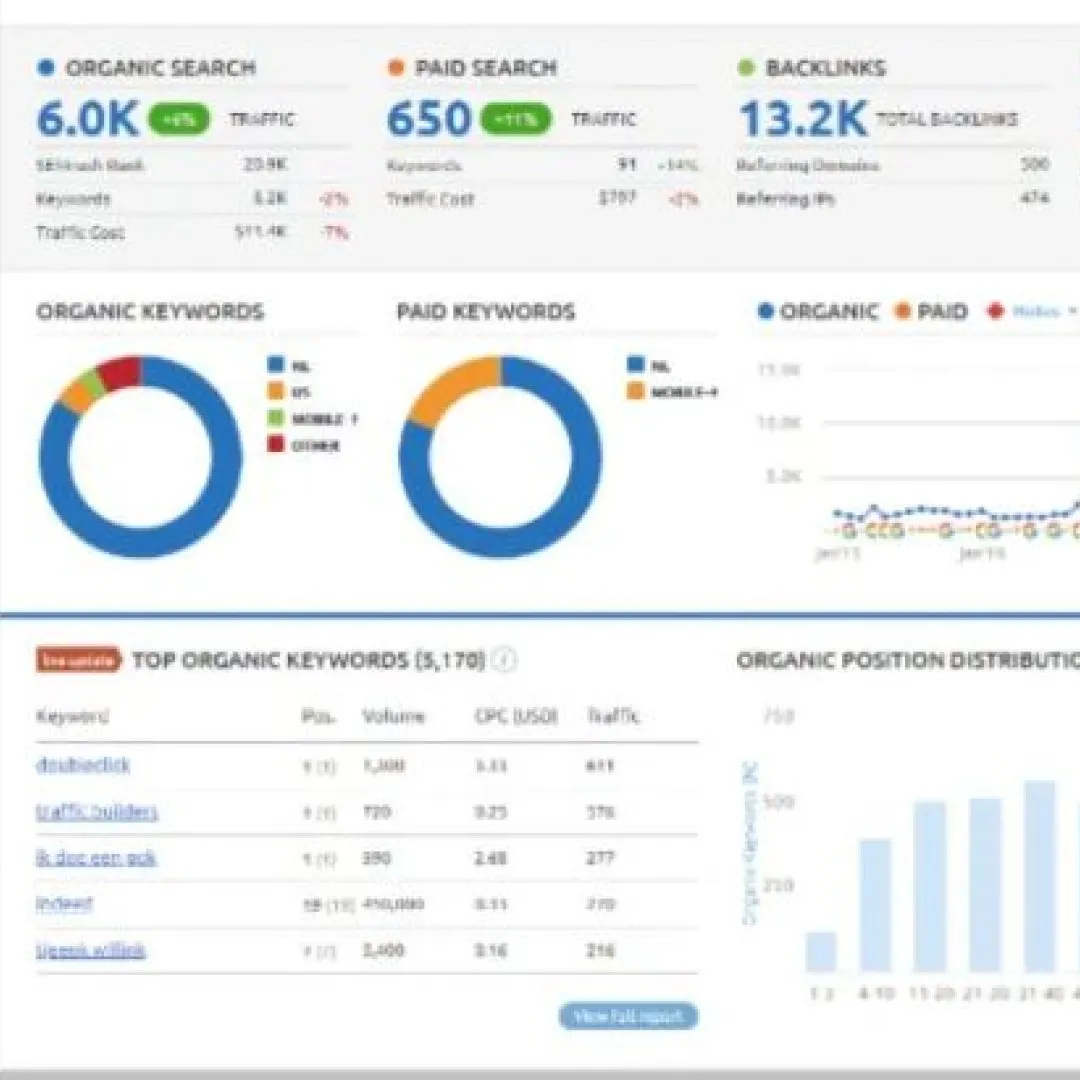This screenshot has height=1080, width=1080.
Task: Open the 'traffic builders' keyword link
Action: (x=97, y=811)
